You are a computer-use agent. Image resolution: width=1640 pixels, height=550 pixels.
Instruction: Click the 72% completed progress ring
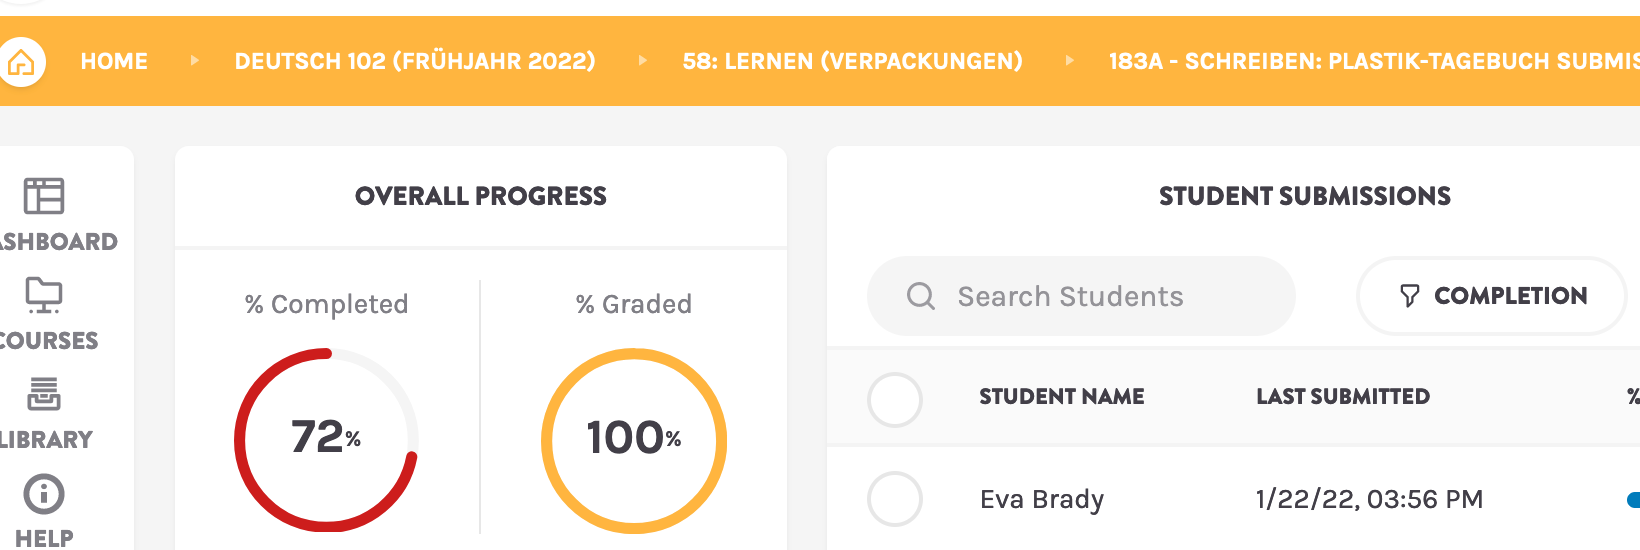point(326,440)
